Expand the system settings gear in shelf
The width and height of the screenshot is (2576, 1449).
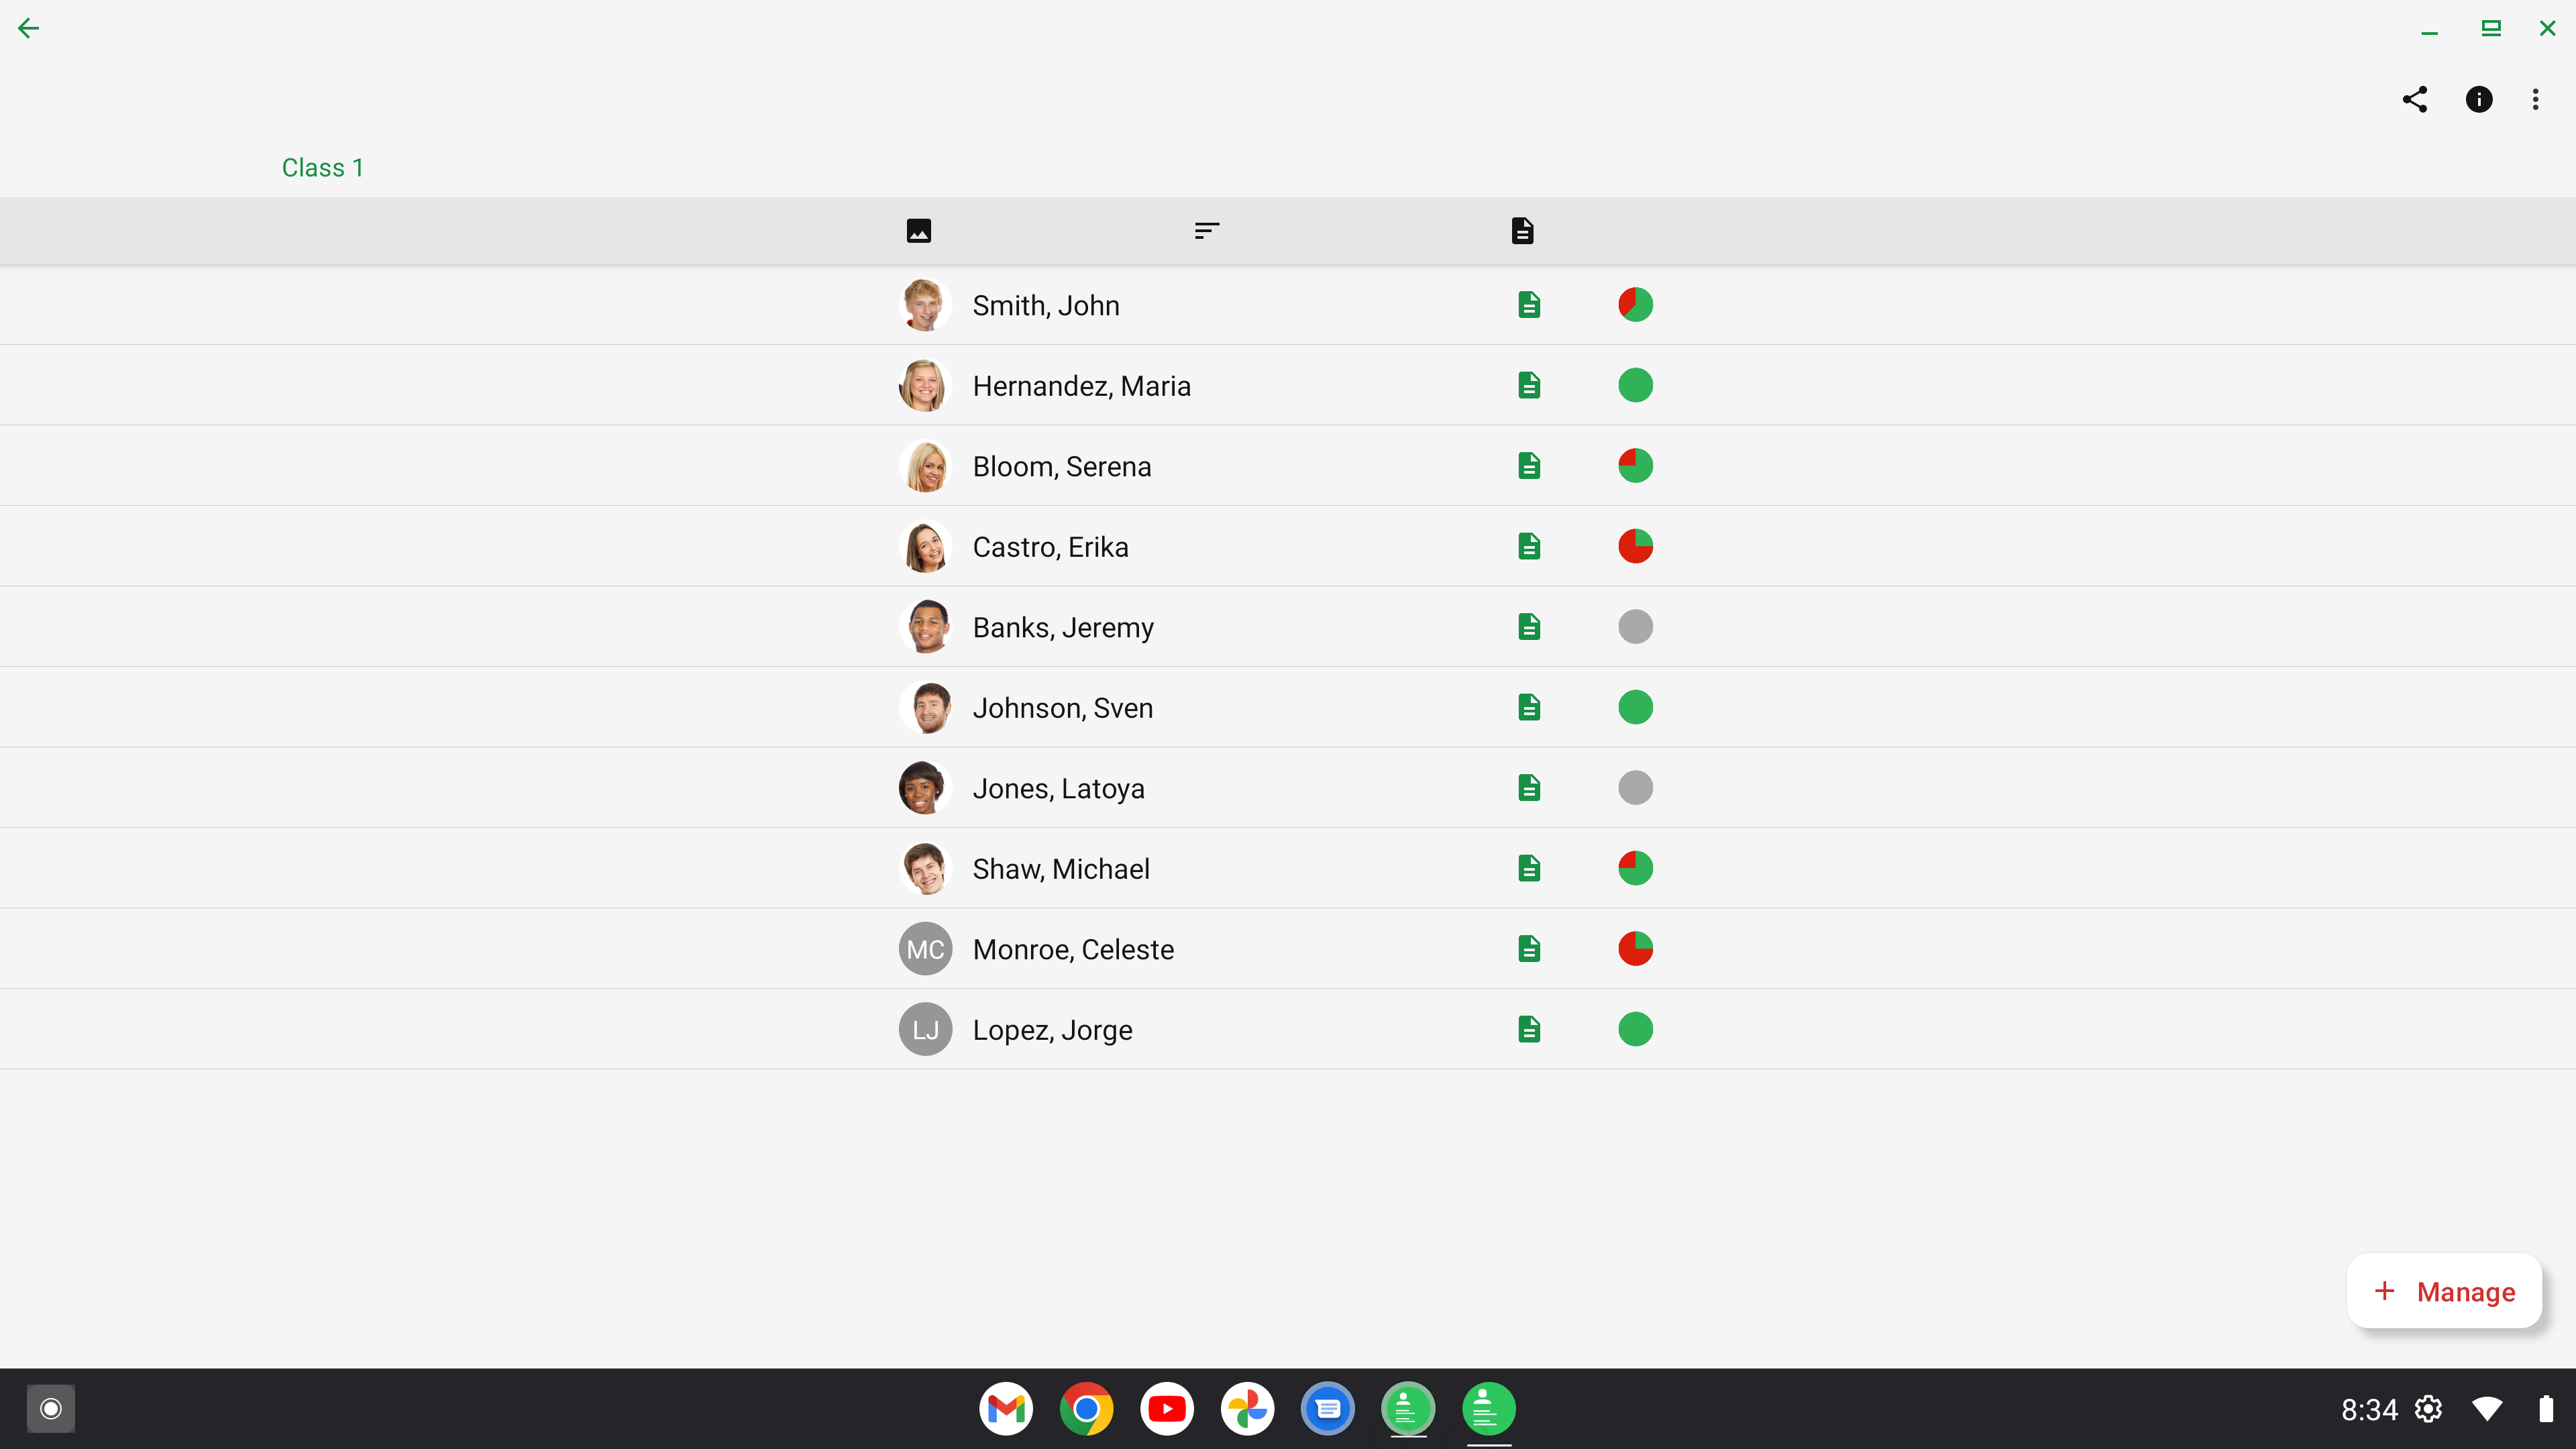(2429, 1409)
